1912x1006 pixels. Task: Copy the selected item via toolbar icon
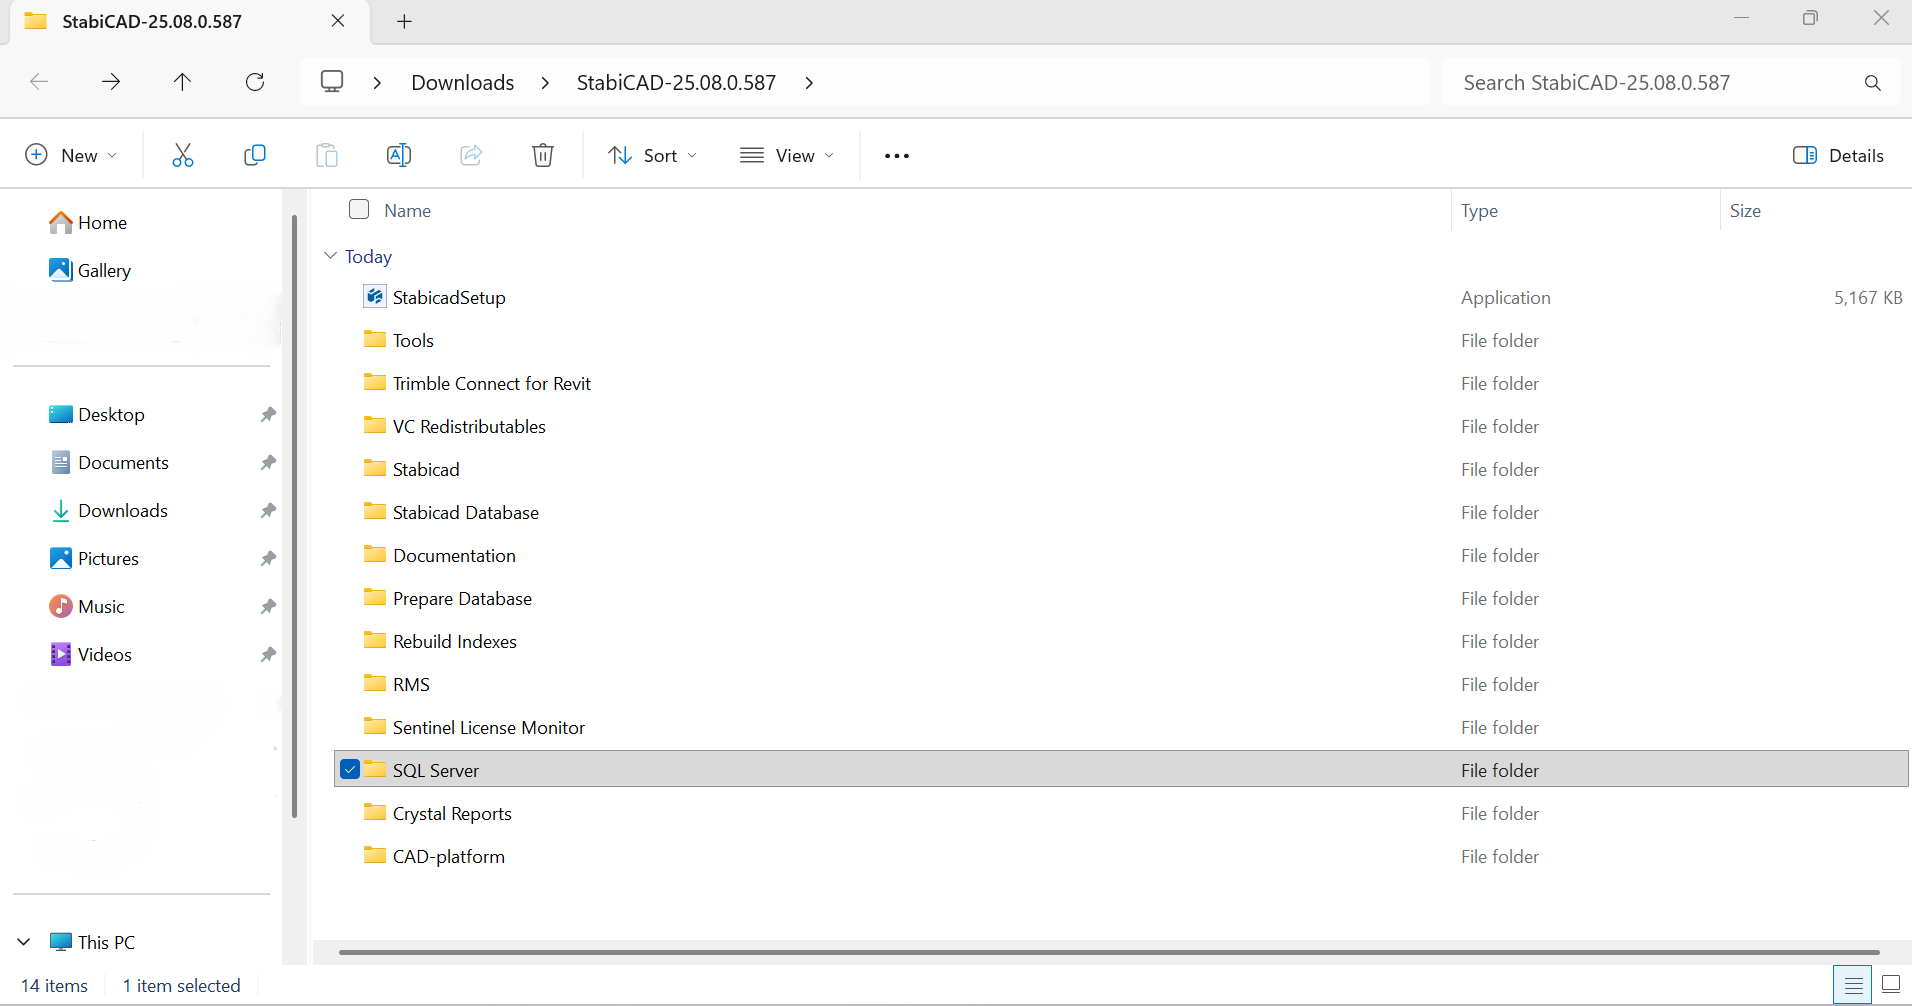(x=255, y=155)
